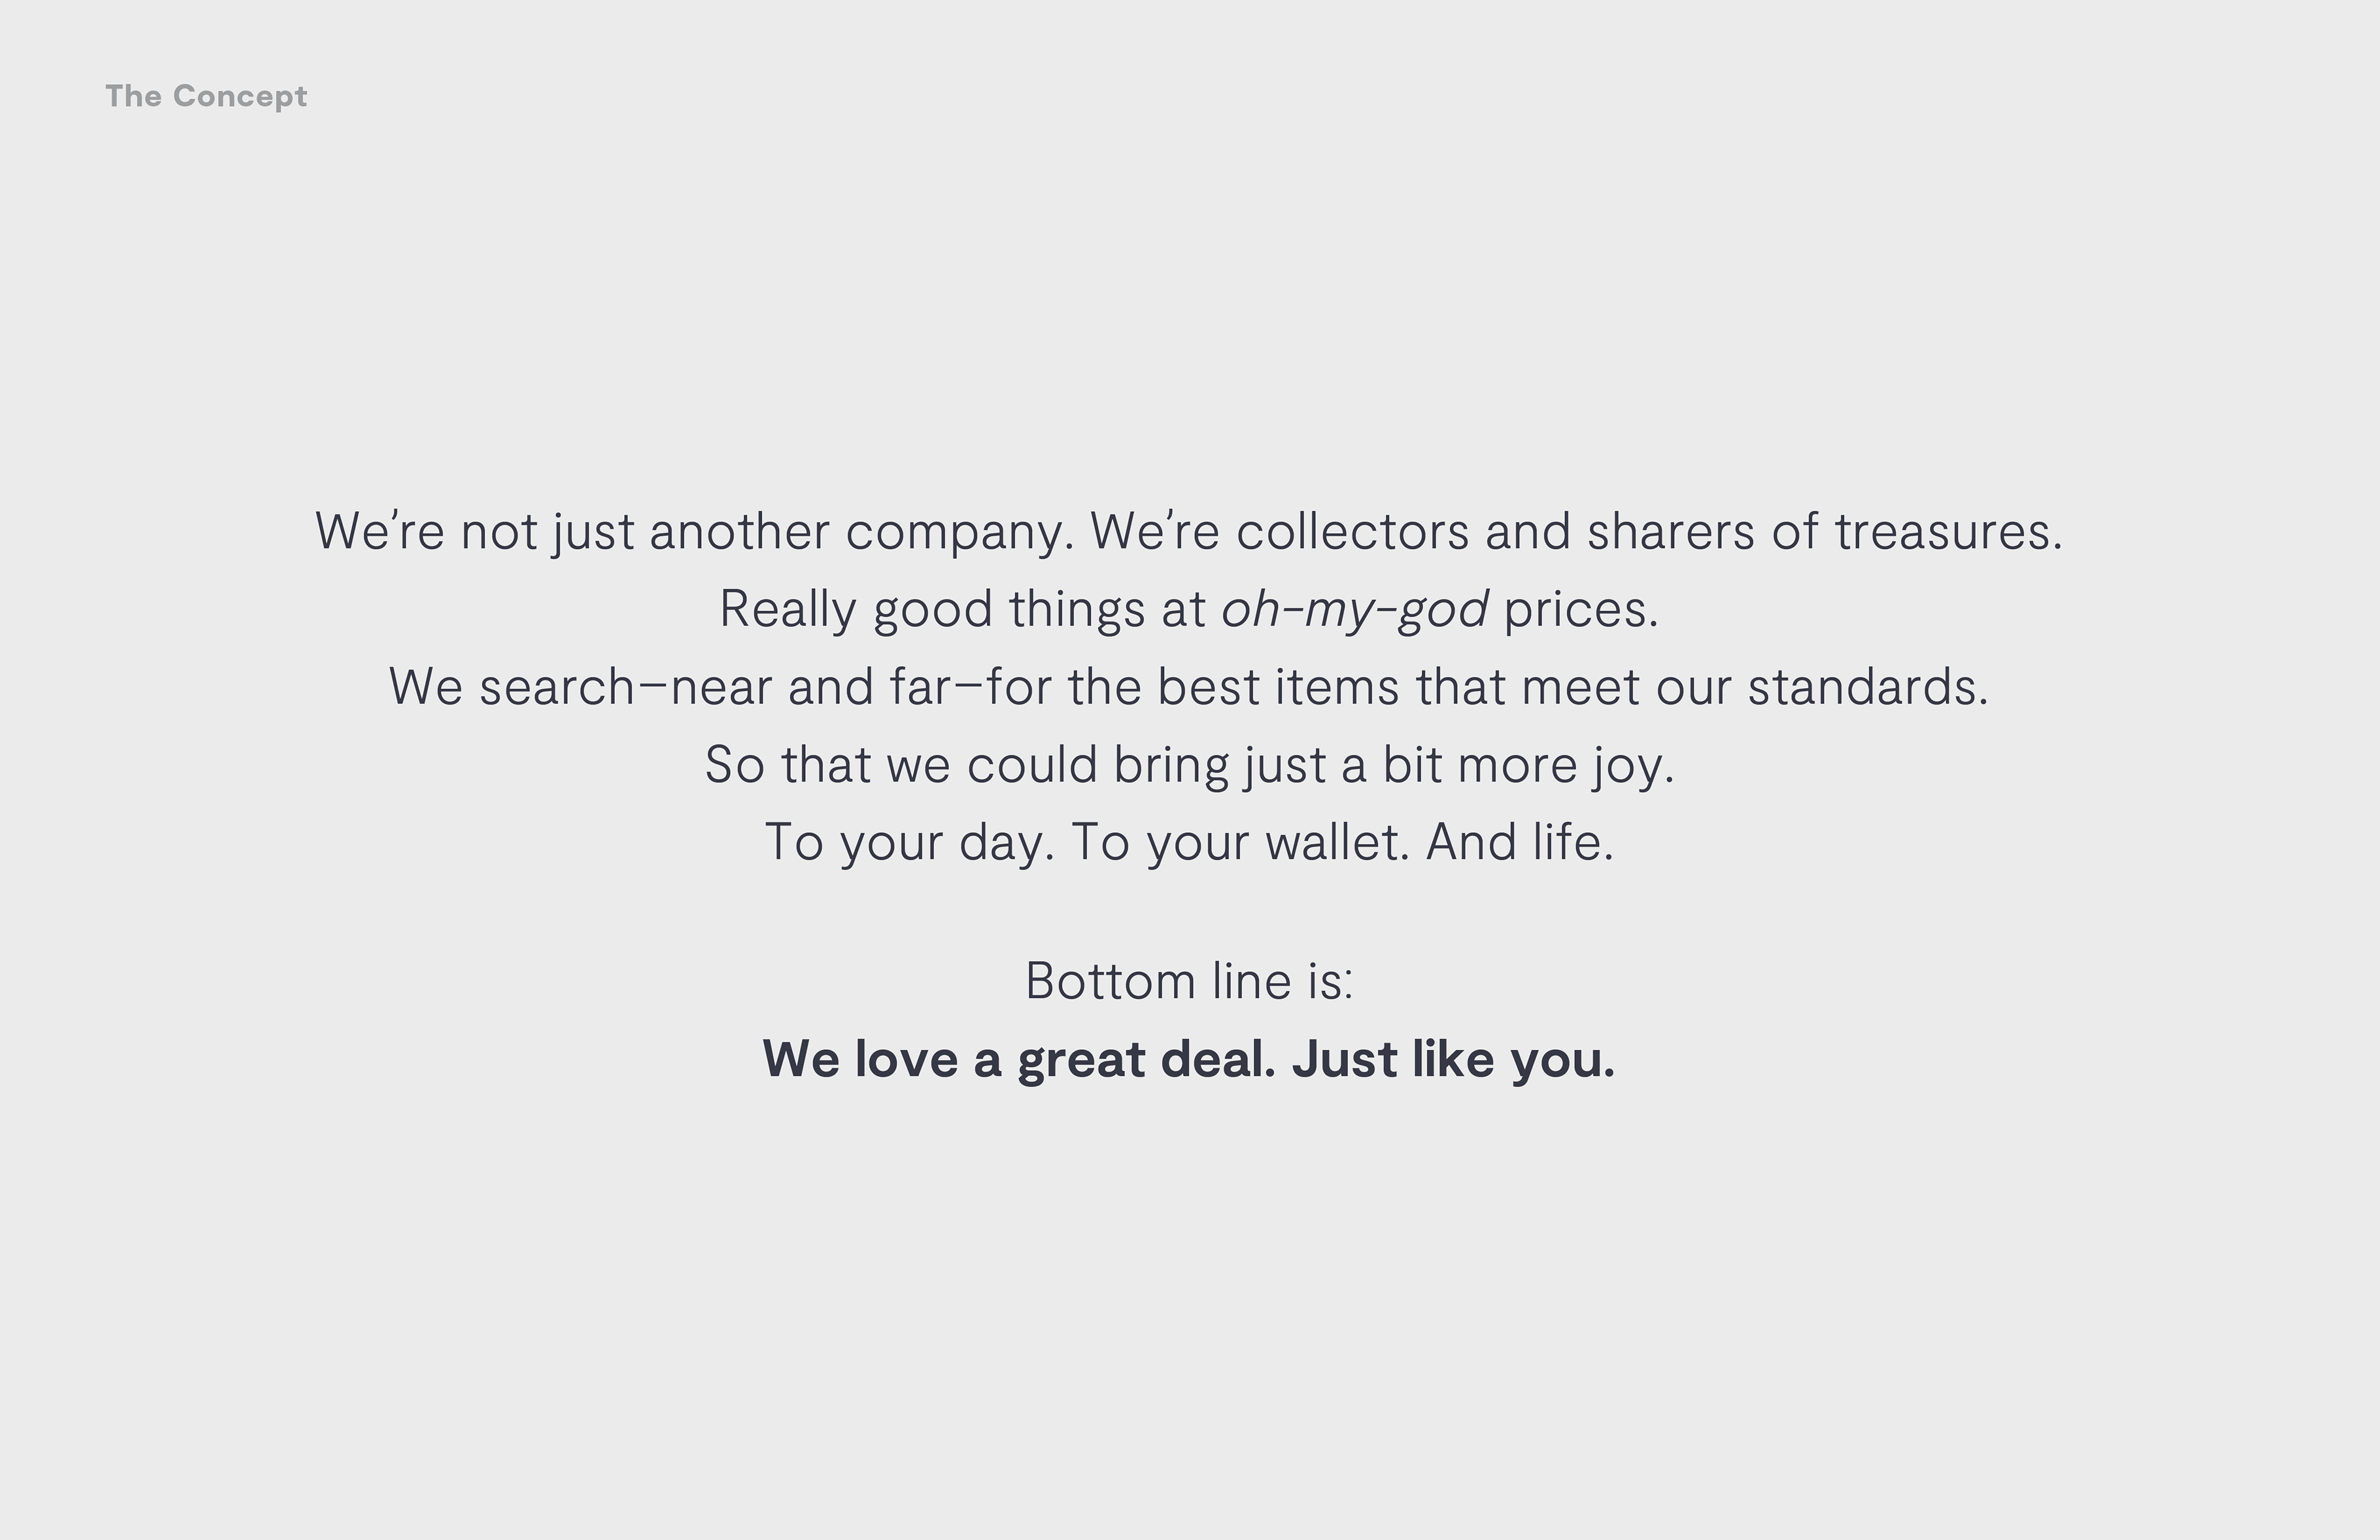Click "Just like you." bold text
The image size is (2380, 1540).
[x=1454, y=1060]
